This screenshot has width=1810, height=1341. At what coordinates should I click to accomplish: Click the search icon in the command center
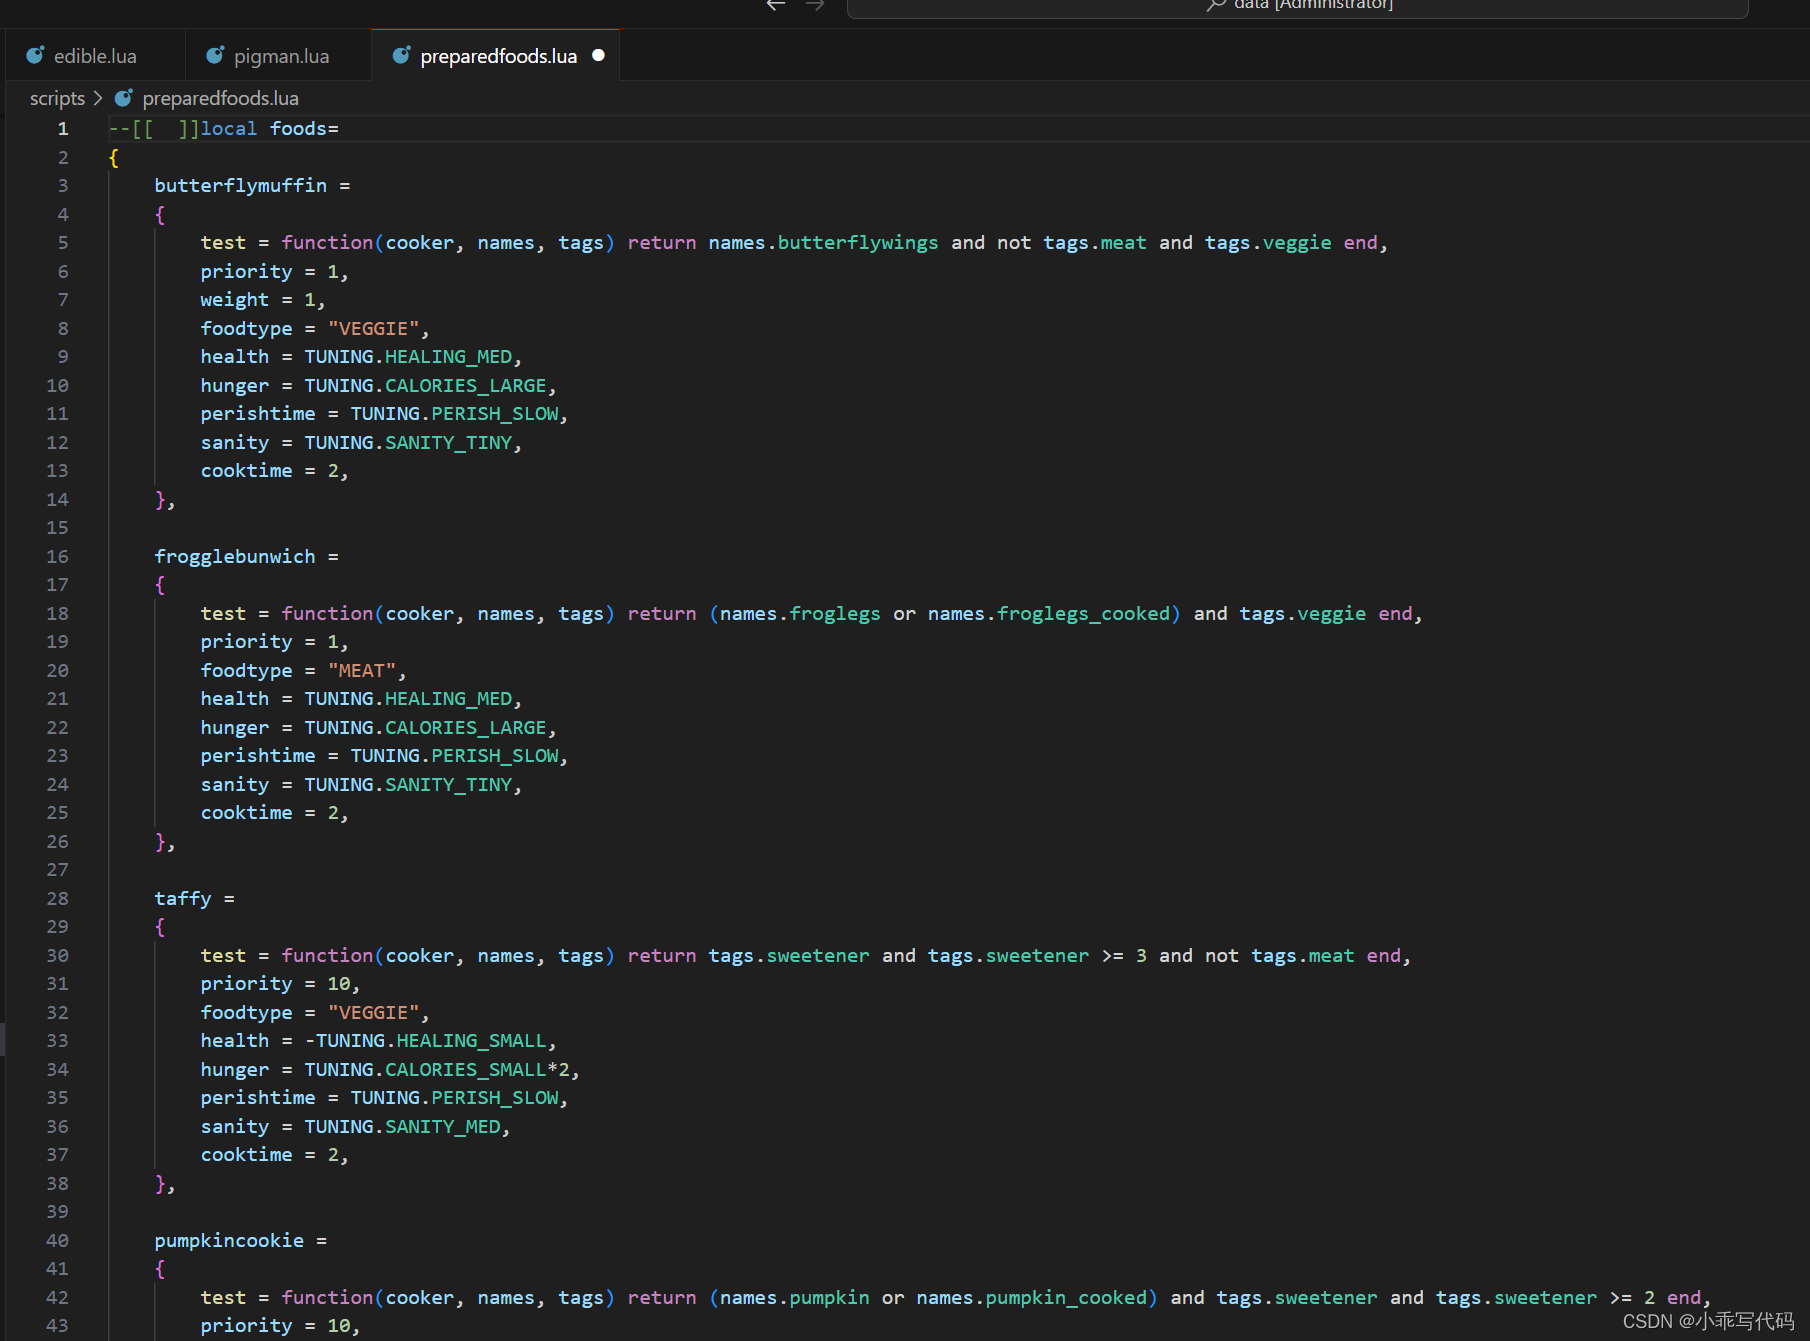[x=1216, y=5]
